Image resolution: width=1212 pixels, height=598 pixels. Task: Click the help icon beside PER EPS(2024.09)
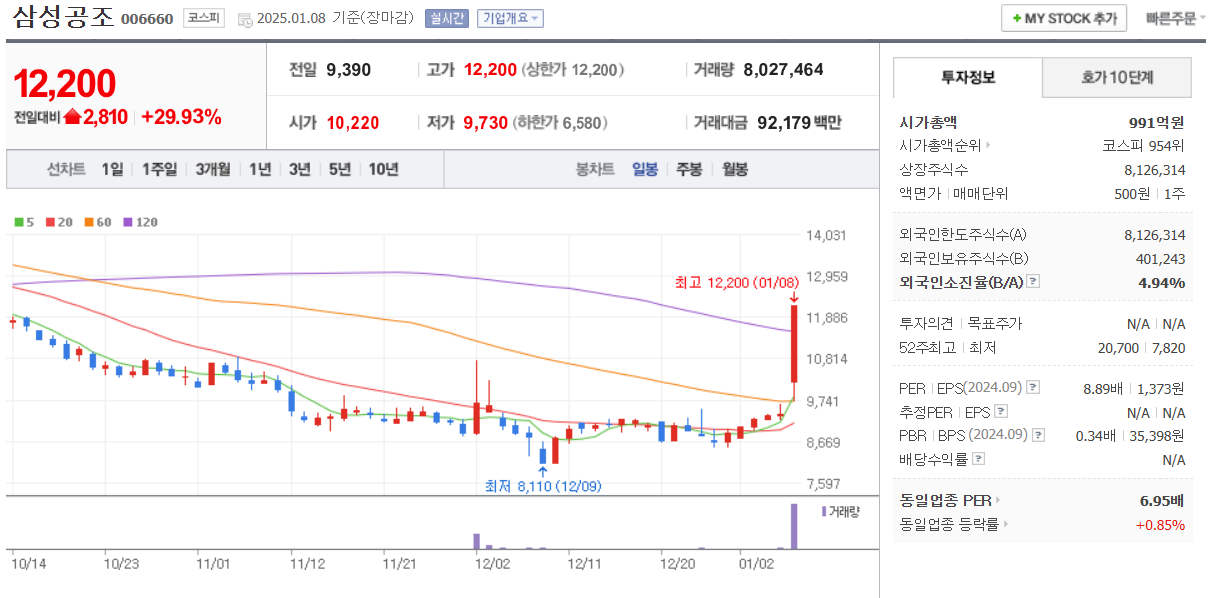click(1033, 388)
